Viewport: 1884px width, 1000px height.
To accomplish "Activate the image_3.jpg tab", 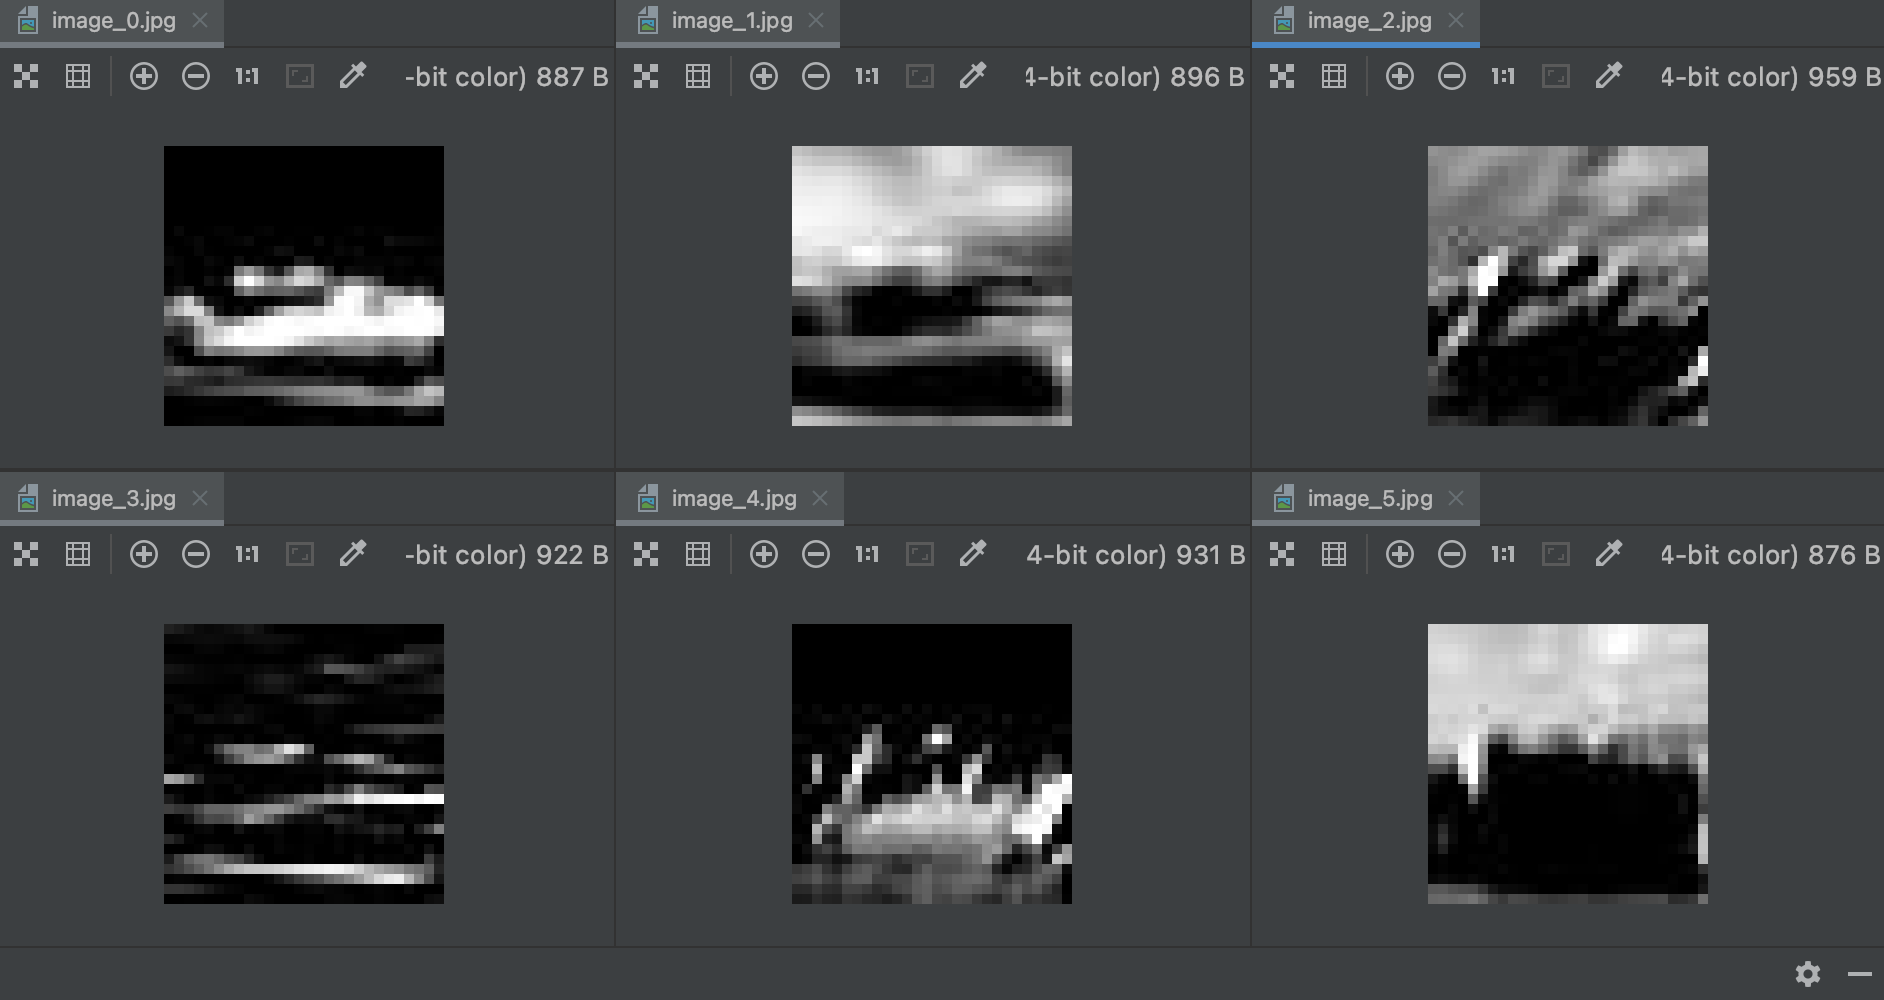I will [x=113, y=499].
